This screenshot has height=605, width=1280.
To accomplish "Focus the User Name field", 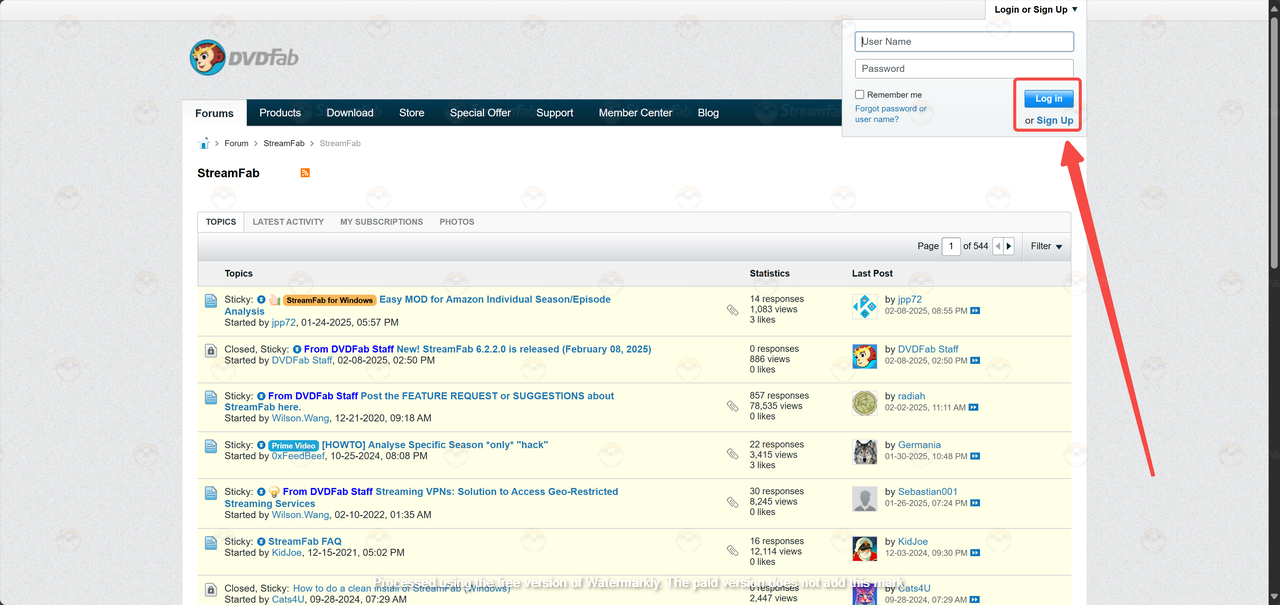I will pos(964,42).
